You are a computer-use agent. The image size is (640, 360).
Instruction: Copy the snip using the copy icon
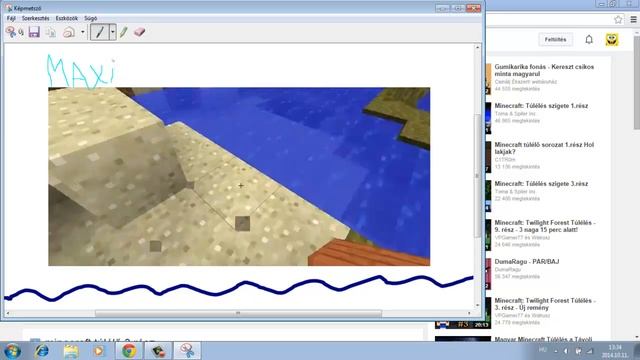click(51, 32)
